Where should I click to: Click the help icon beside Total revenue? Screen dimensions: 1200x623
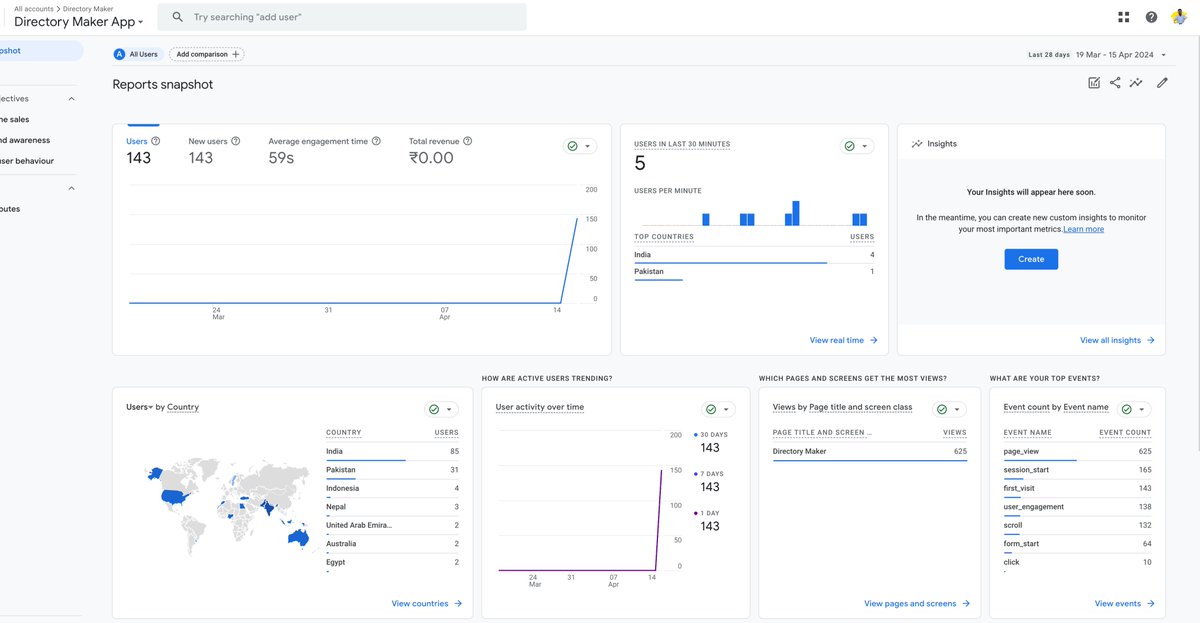pyautogui.click(x=468, y=141)
